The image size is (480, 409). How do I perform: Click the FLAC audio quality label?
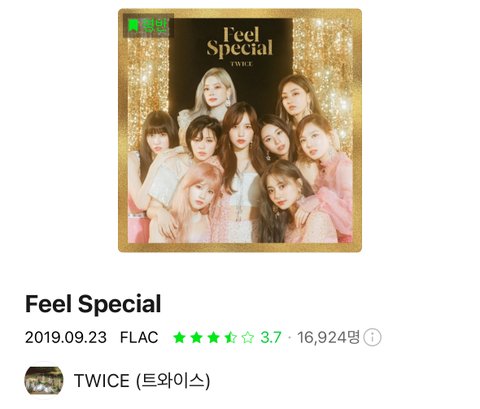click(139, 337)
